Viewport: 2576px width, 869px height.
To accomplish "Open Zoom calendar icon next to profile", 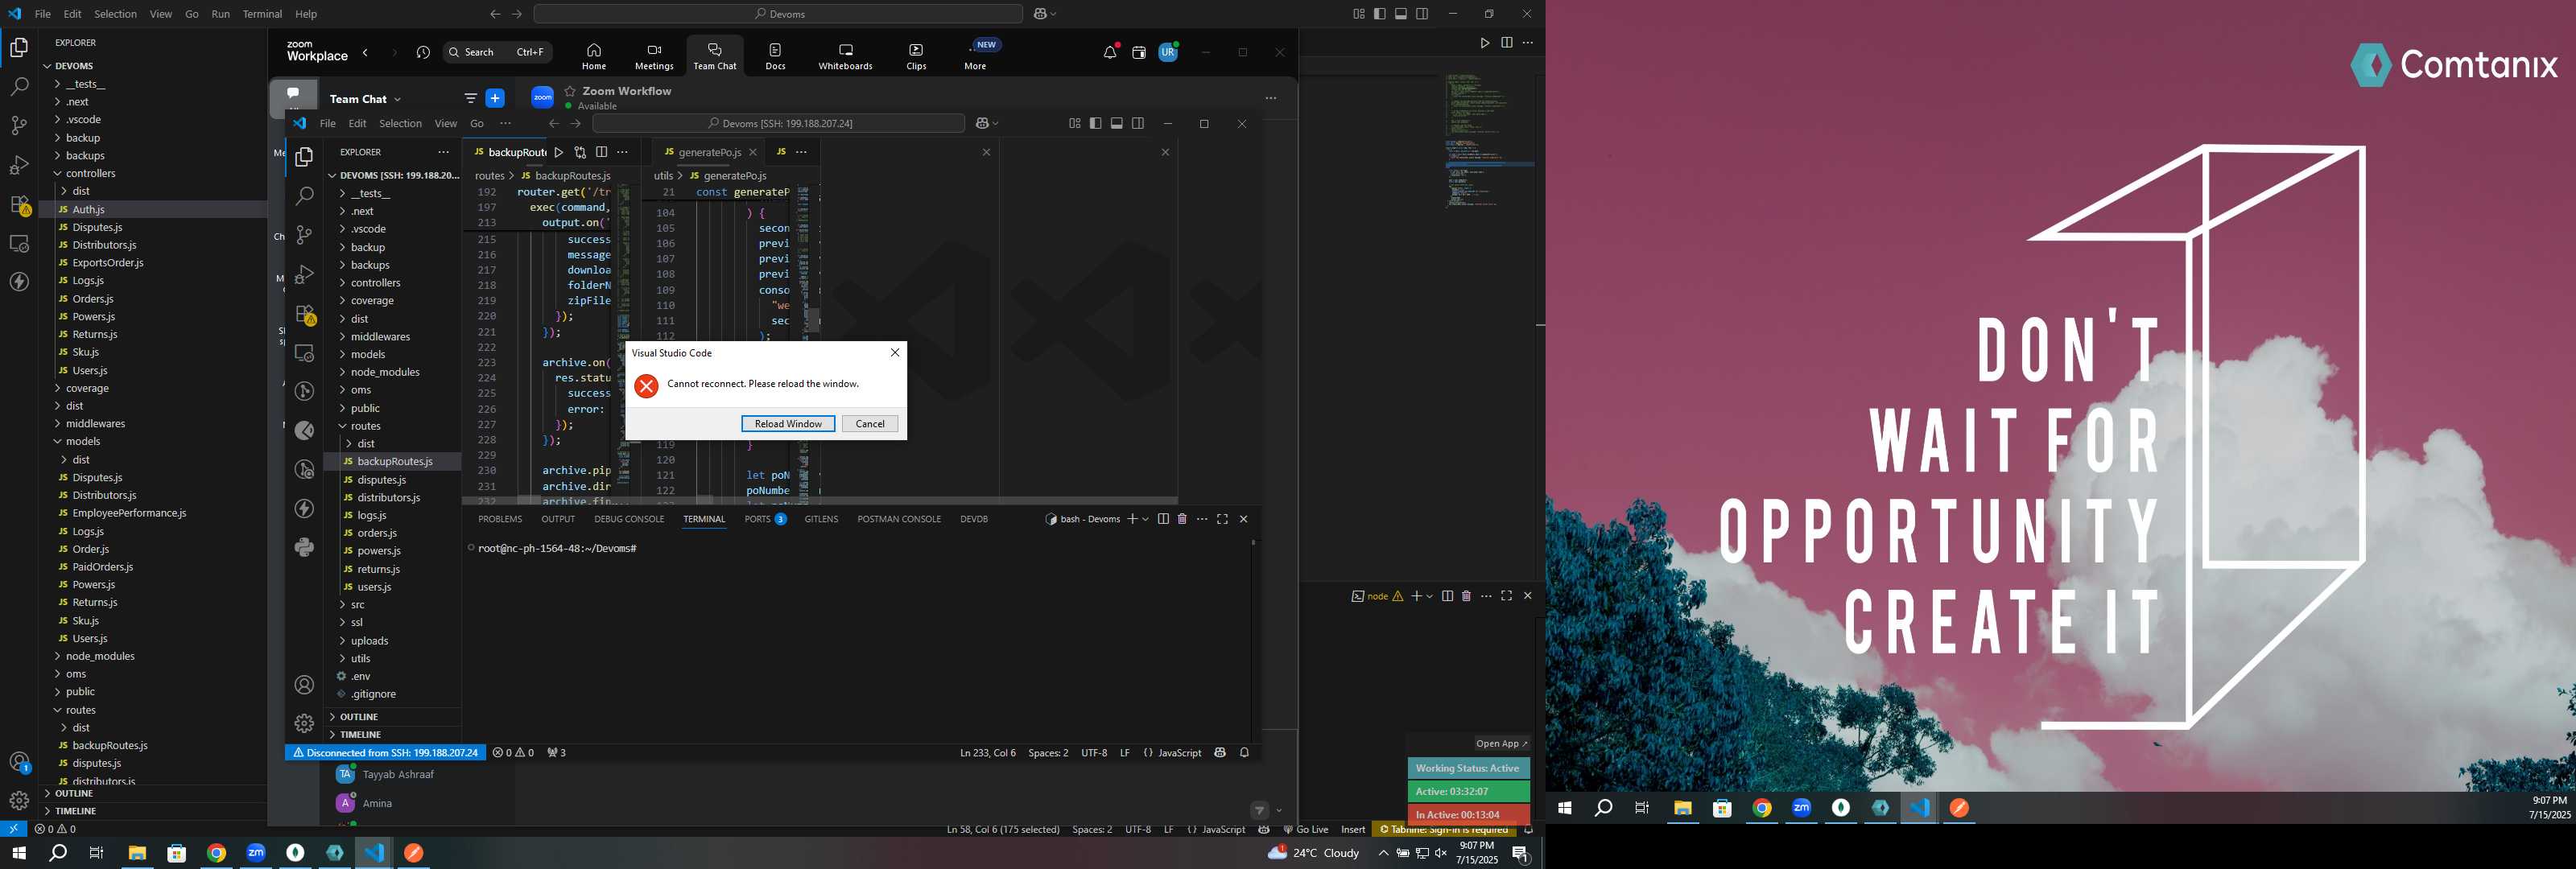I will pos(1139,52).
